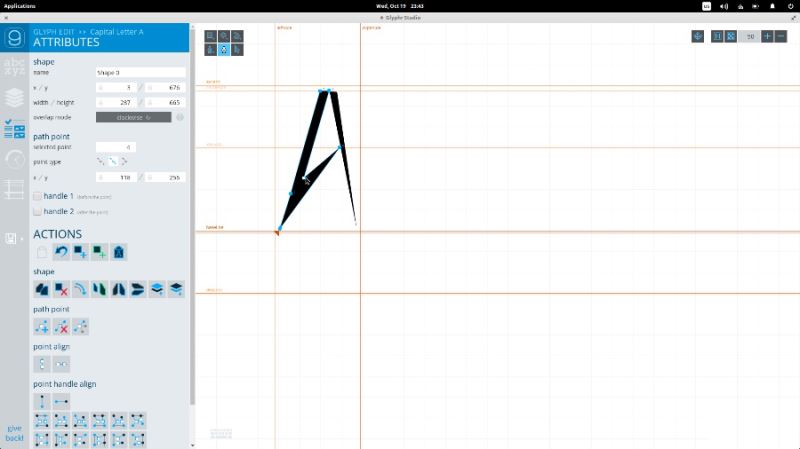Toggle lock on shape x position

(x=101, y=88)
